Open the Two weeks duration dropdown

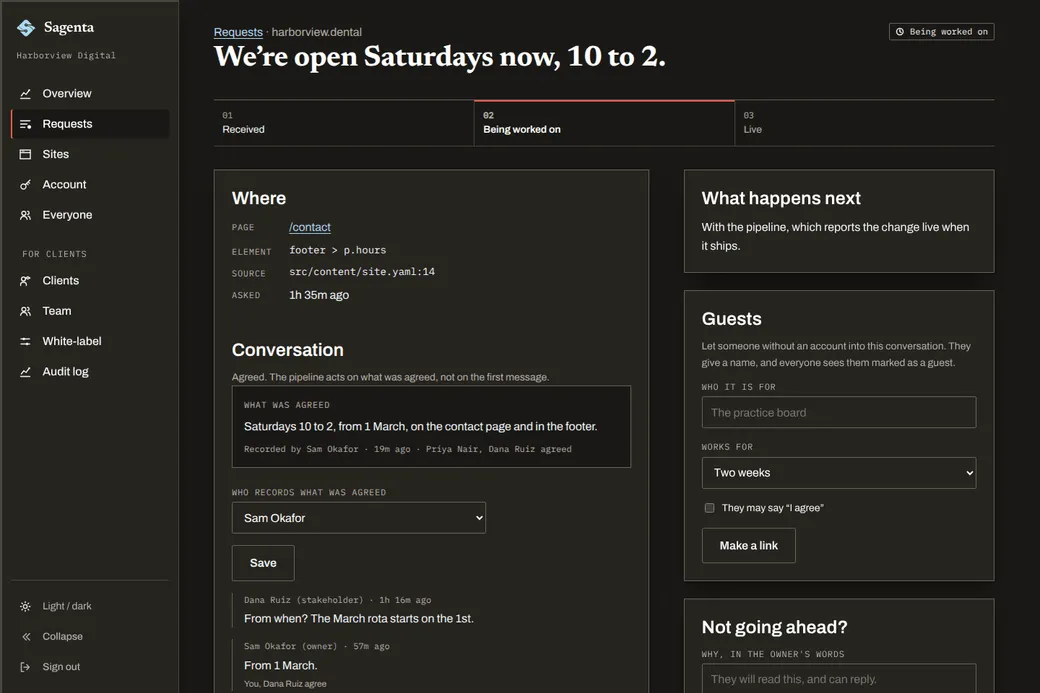[x=839, y=473]
